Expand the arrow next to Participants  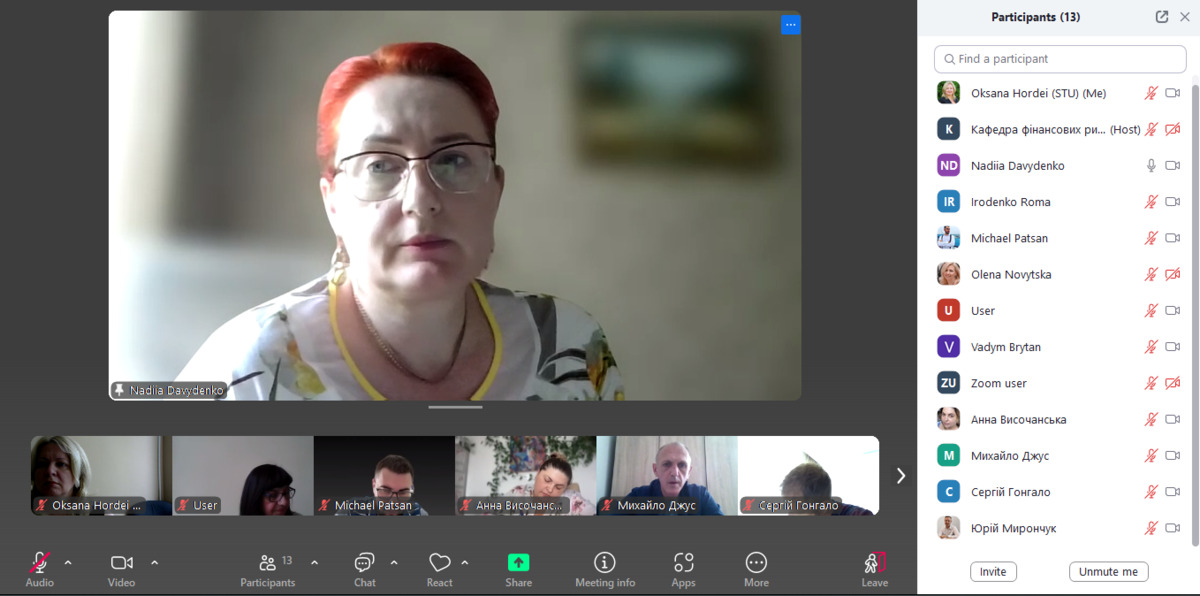coord(314,563)
